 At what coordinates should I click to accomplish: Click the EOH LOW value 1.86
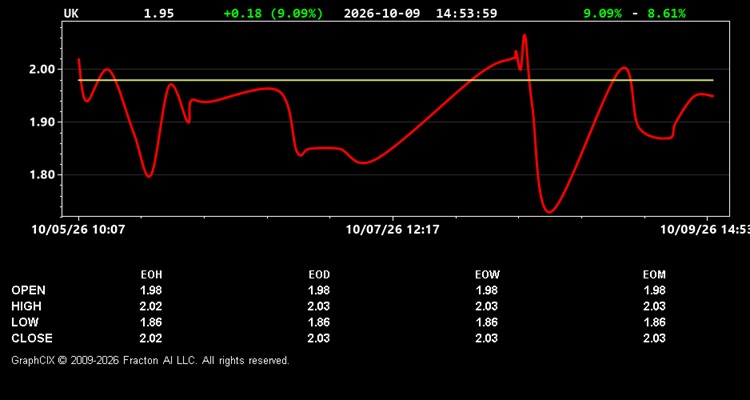click(151, 322)
